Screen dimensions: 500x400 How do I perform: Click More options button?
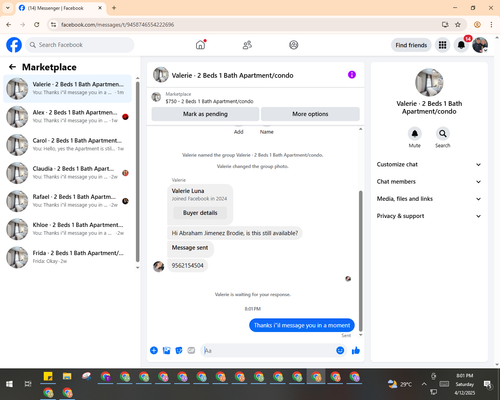(310, 114)
